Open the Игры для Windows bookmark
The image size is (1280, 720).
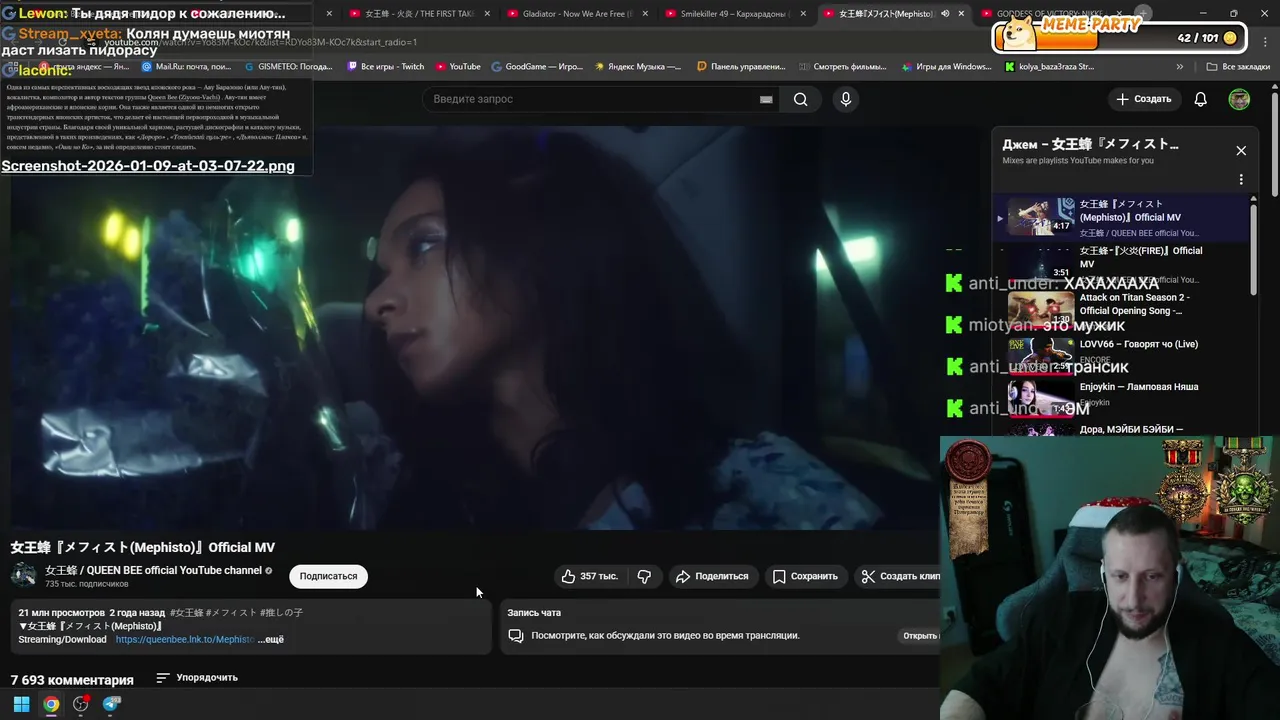coord(946,67)
